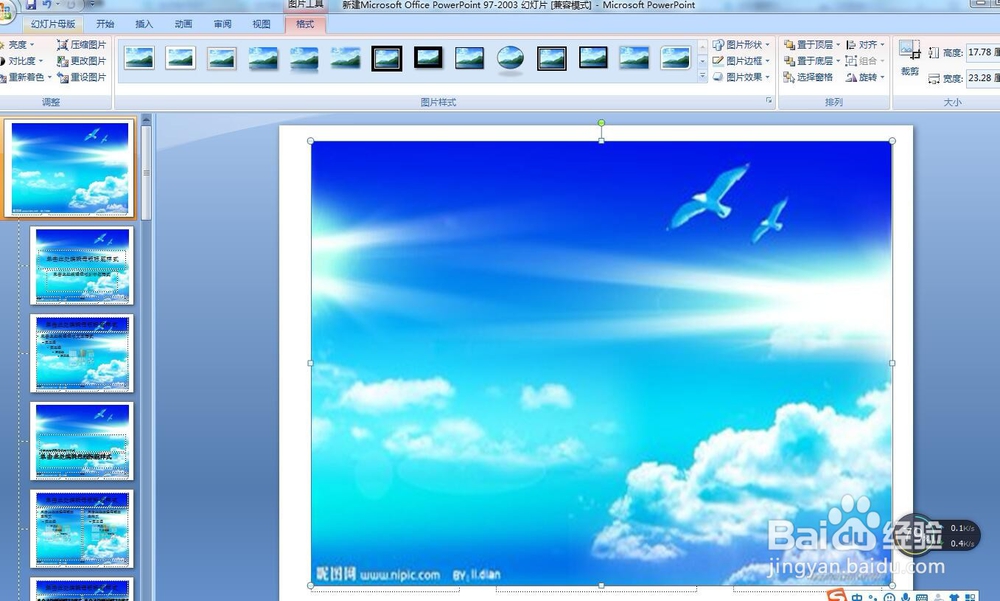The width and height of the screenshot is (1000, 601).
Task: Open the Brightness (亮度) dropdown
Action: click(17, 45)
